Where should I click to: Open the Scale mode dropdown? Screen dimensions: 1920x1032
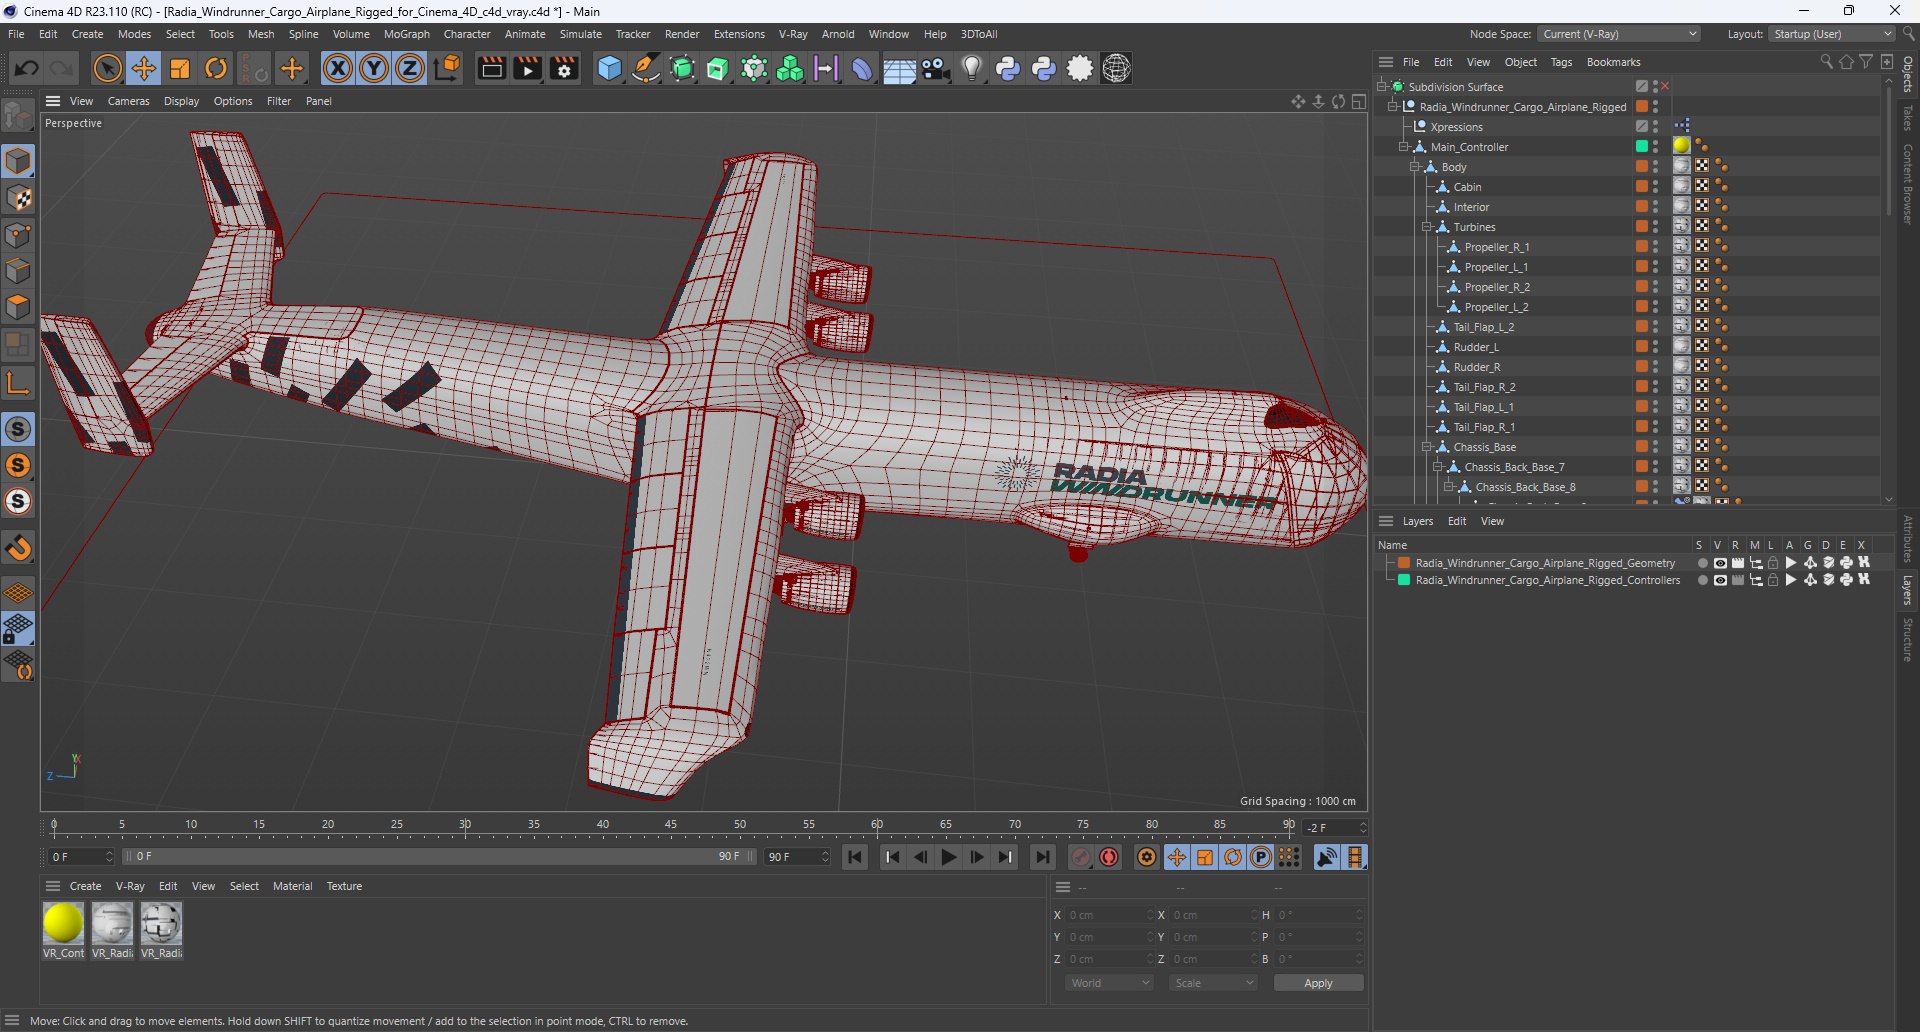pos(1213,983)
